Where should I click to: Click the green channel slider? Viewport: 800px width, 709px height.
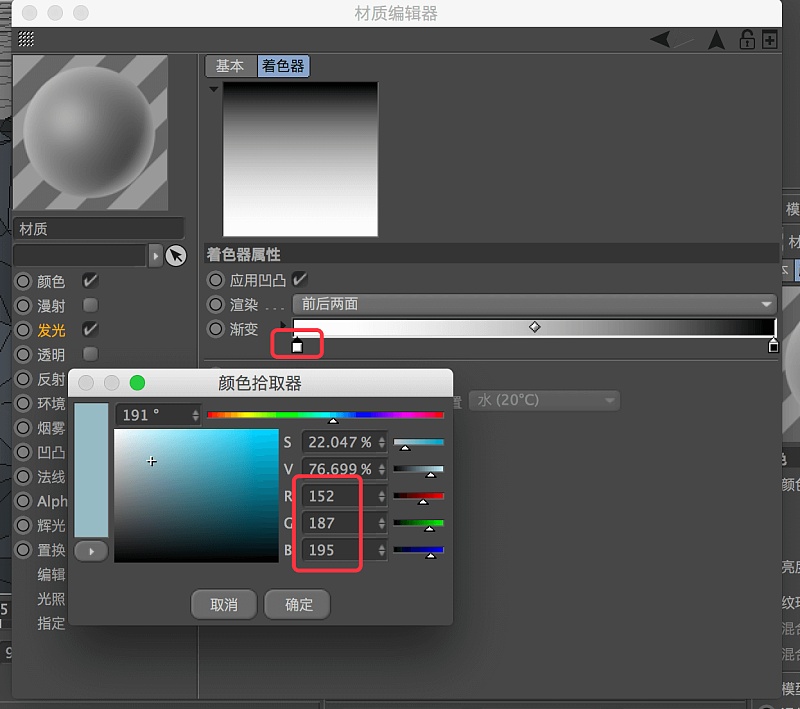(418, 523)
